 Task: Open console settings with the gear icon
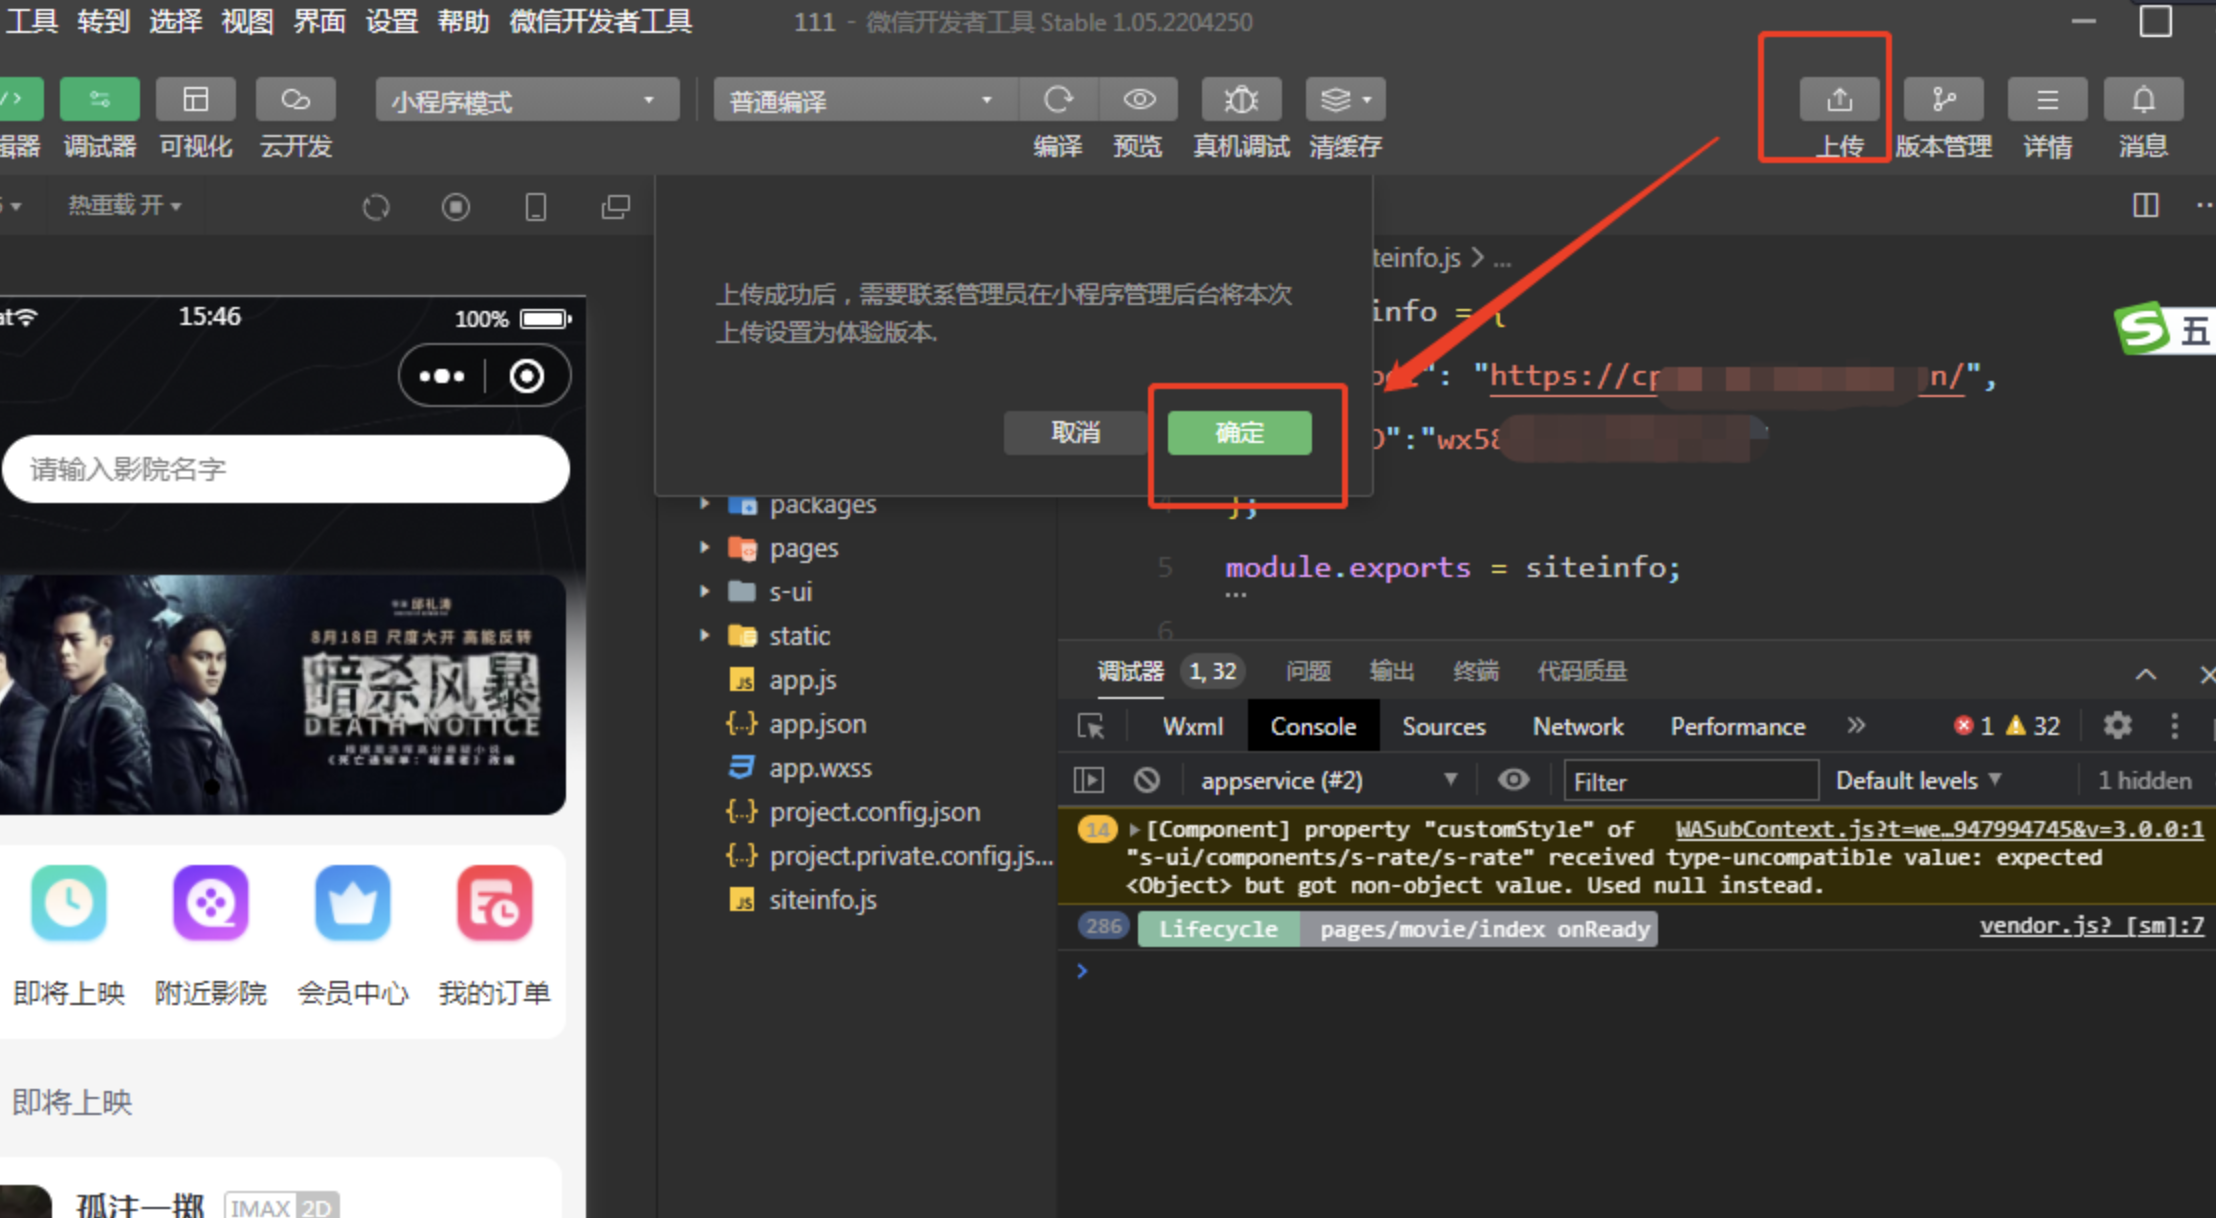pyautogui.click(x=2118, y=726)
